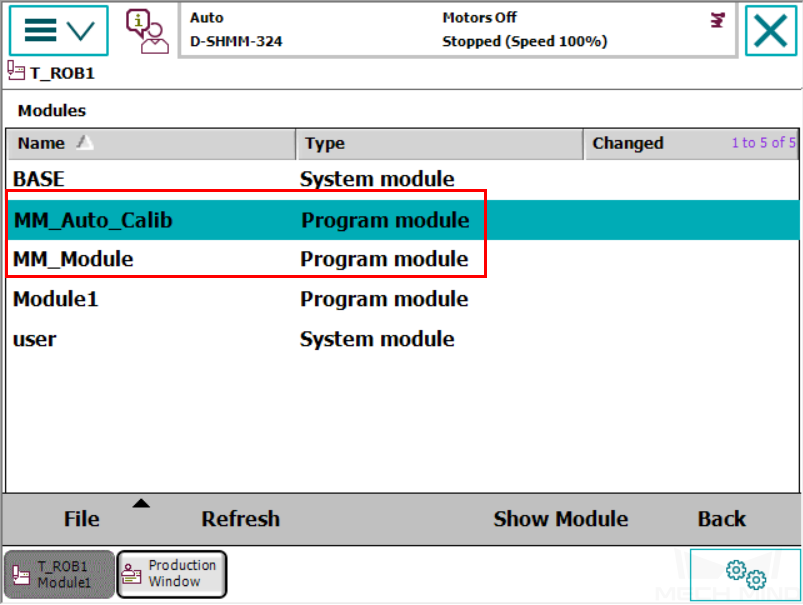Open the operator info window icon
The image size is (803, 605).
(147, 31)
